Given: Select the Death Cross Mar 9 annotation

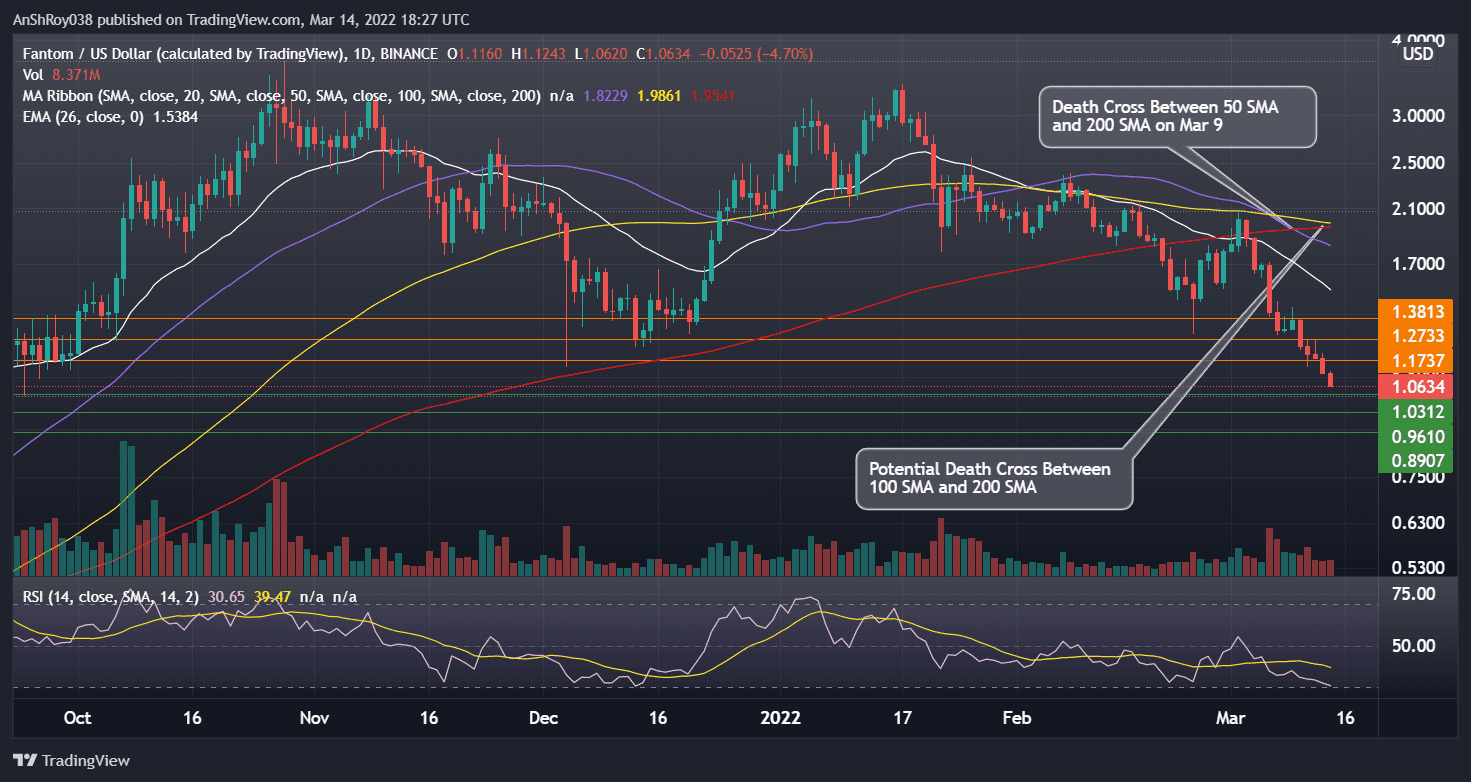Looking at the screenshot, I should tap(1177, 117).
